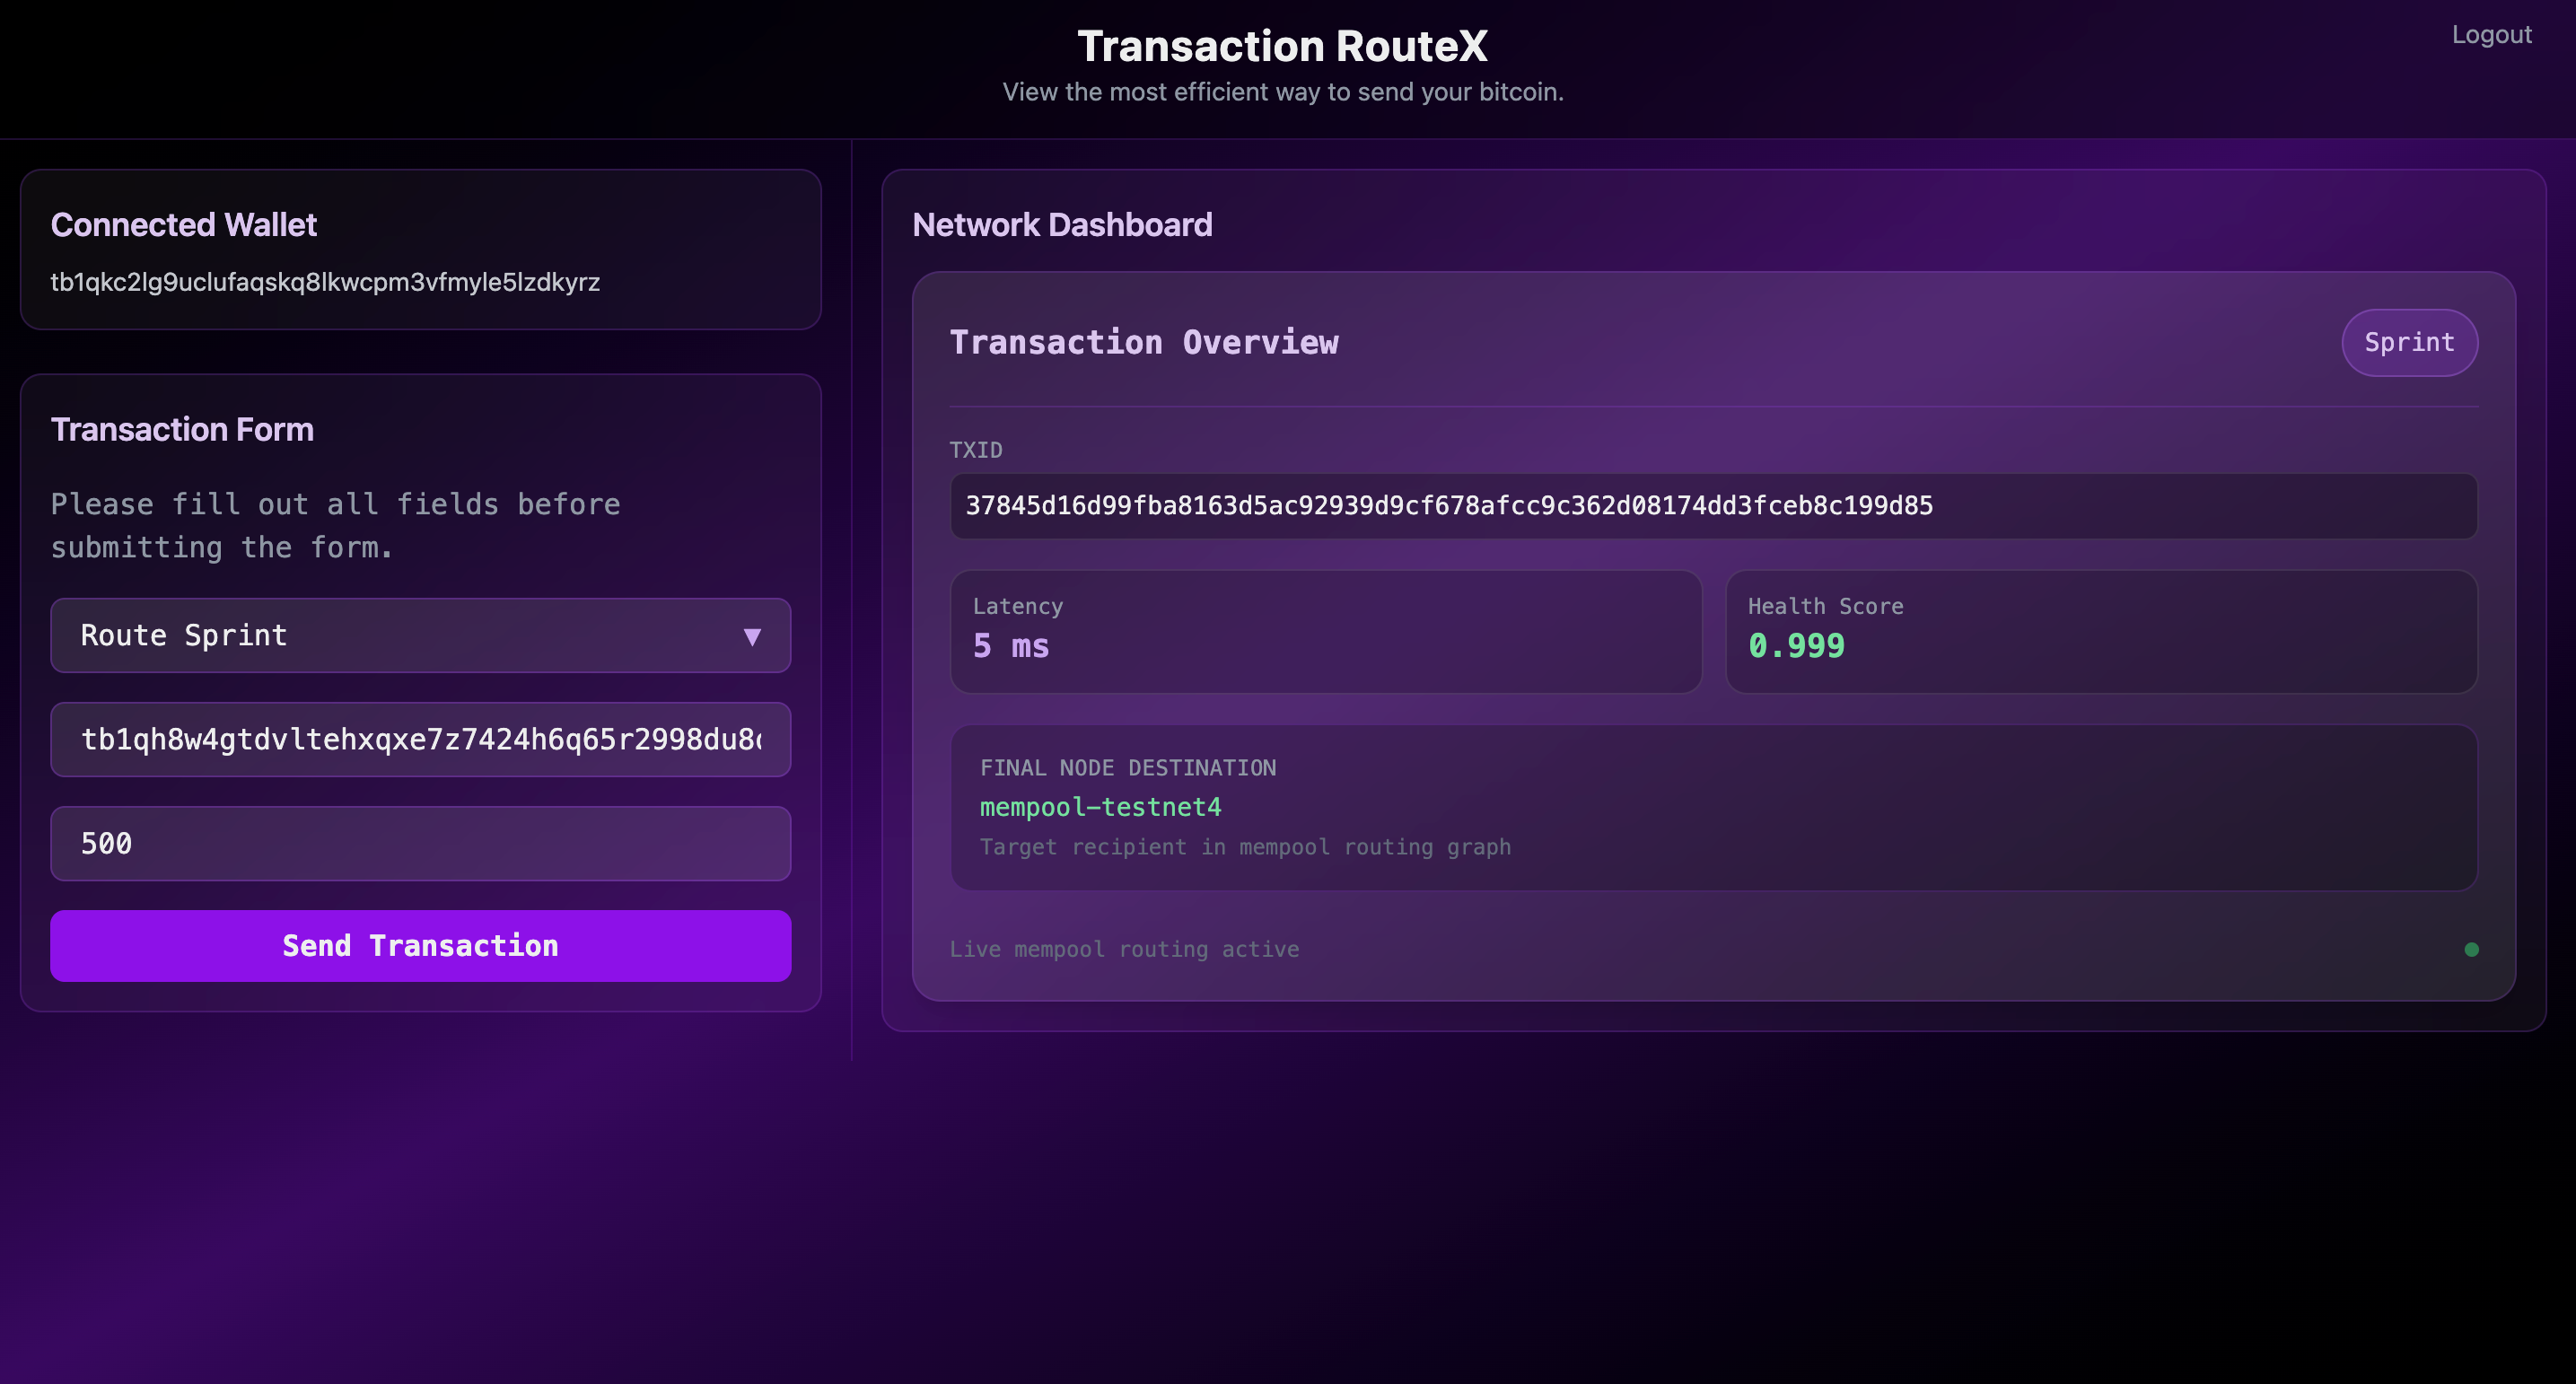The image size is (2576, 1384).
Task: Select the Route Sprint combo box
Action: [x=400, y=636]
